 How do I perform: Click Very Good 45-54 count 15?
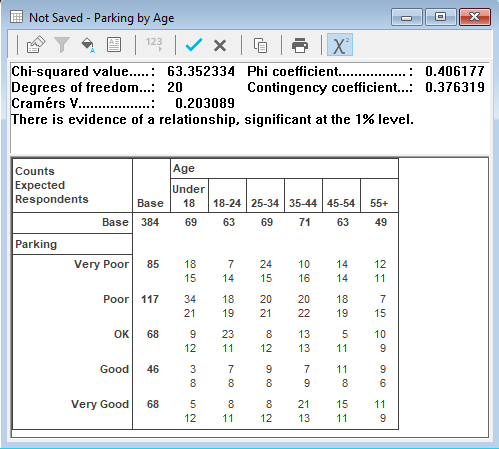pos(342,404)
